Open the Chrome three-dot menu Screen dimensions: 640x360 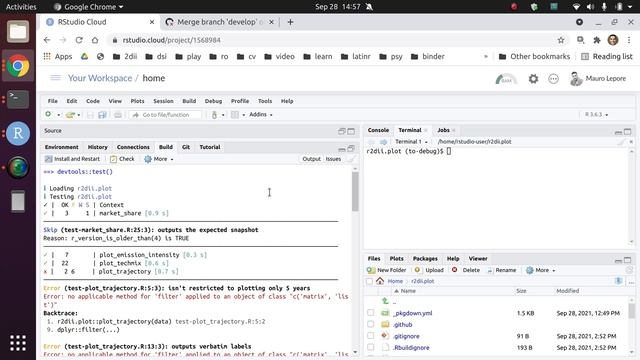[629, 40]
